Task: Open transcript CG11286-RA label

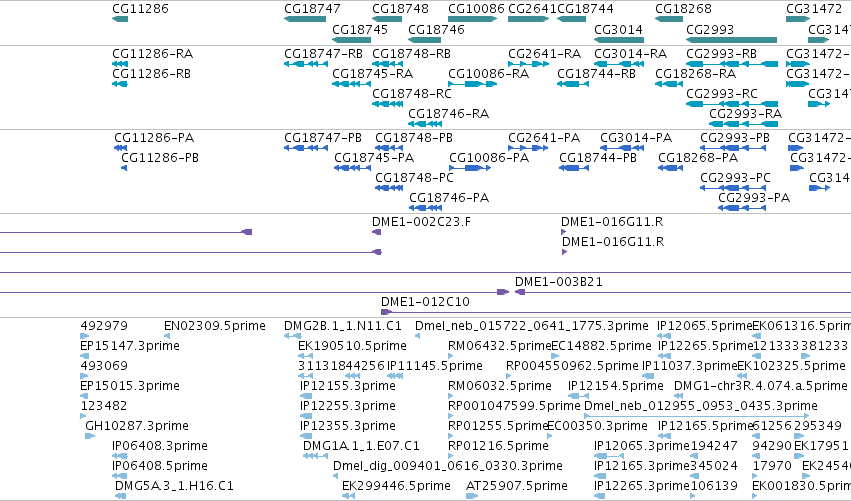Action: [x=153, y=54]
